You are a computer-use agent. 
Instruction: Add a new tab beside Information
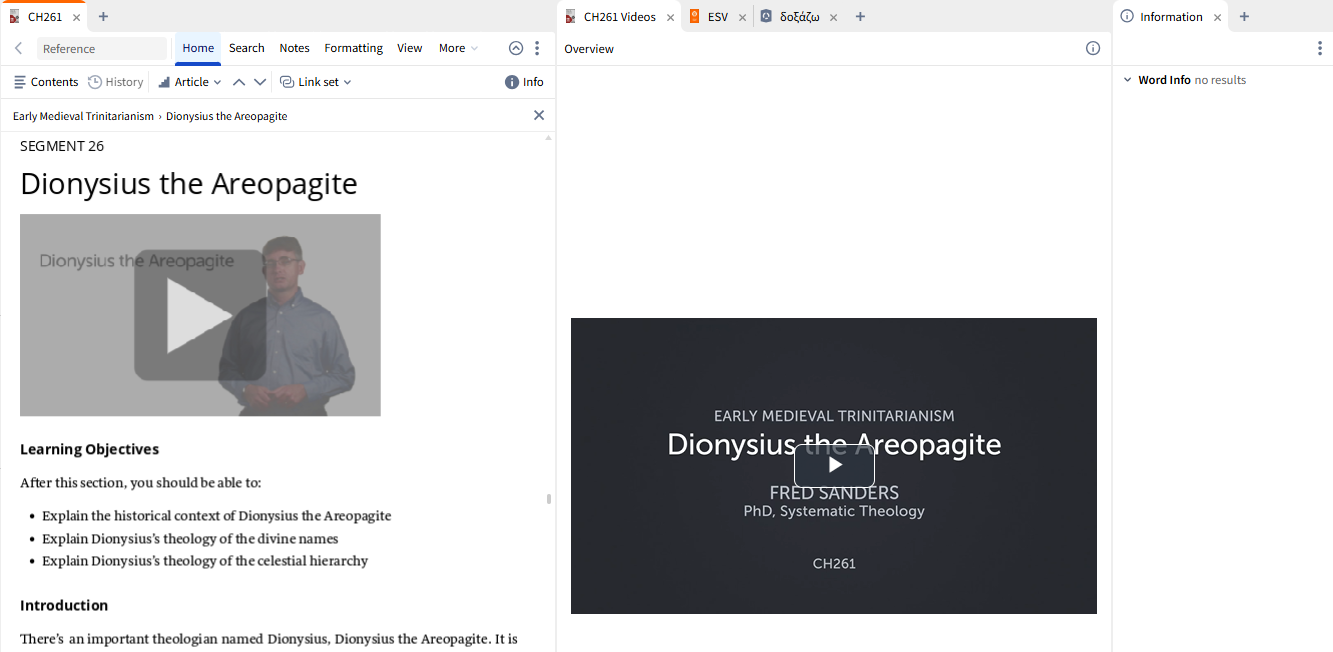tap(1244, 16)
